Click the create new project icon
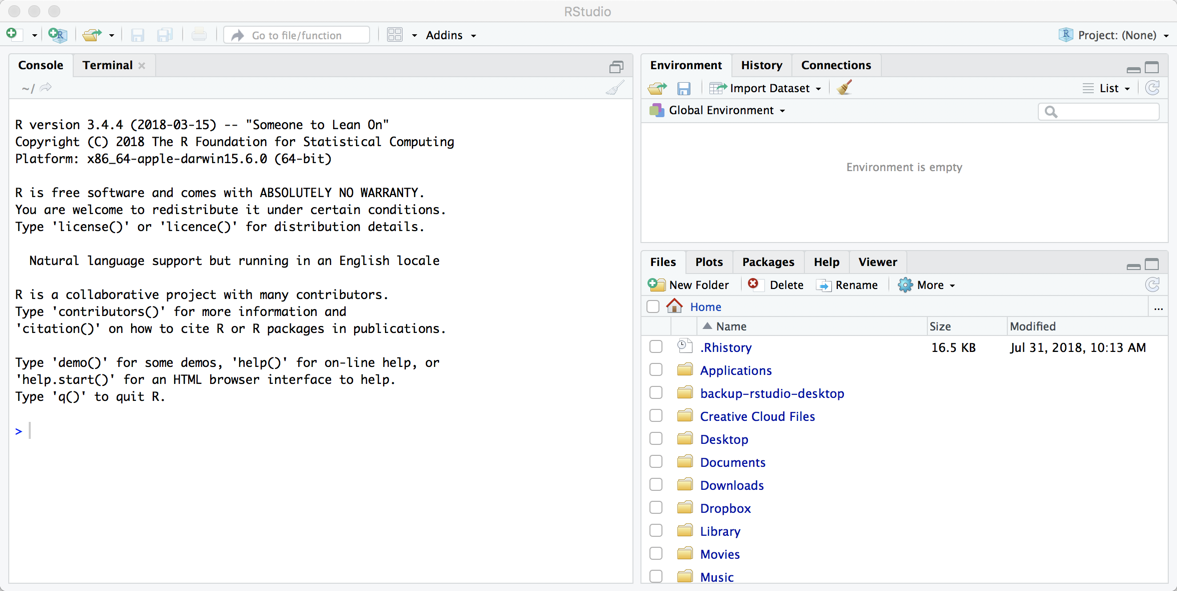 pos(57,35)
